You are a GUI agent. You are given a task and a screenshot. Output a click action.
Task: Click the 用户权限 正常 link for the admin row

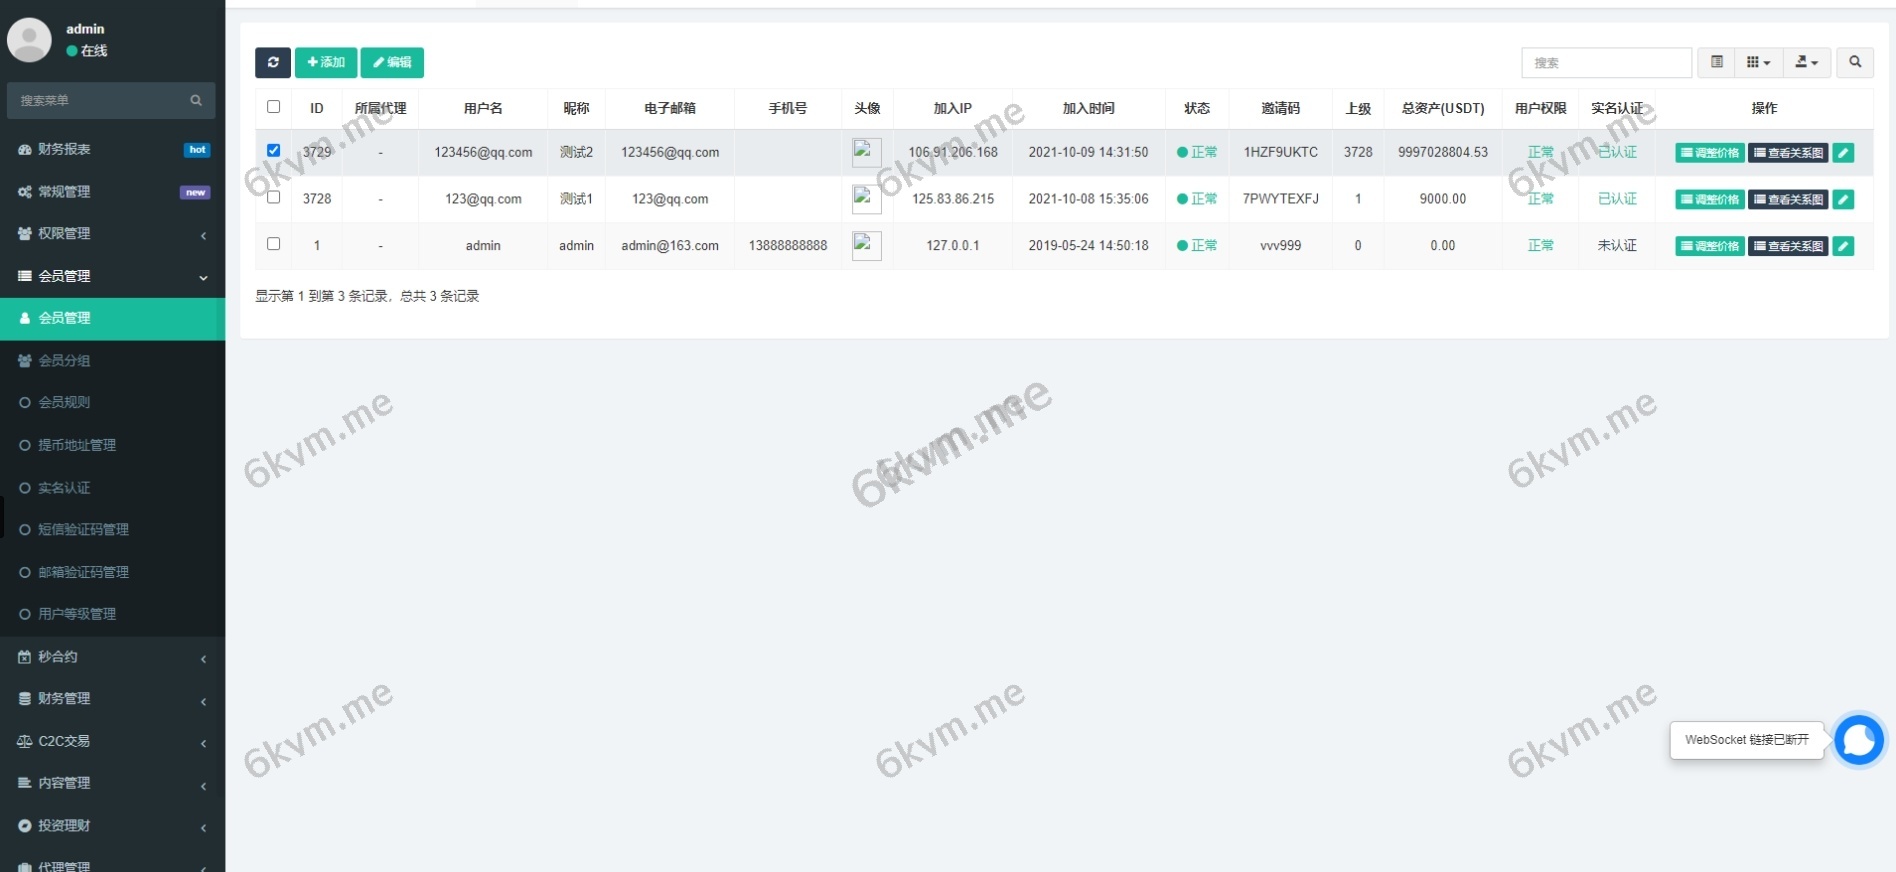(x=1540, y=246)
